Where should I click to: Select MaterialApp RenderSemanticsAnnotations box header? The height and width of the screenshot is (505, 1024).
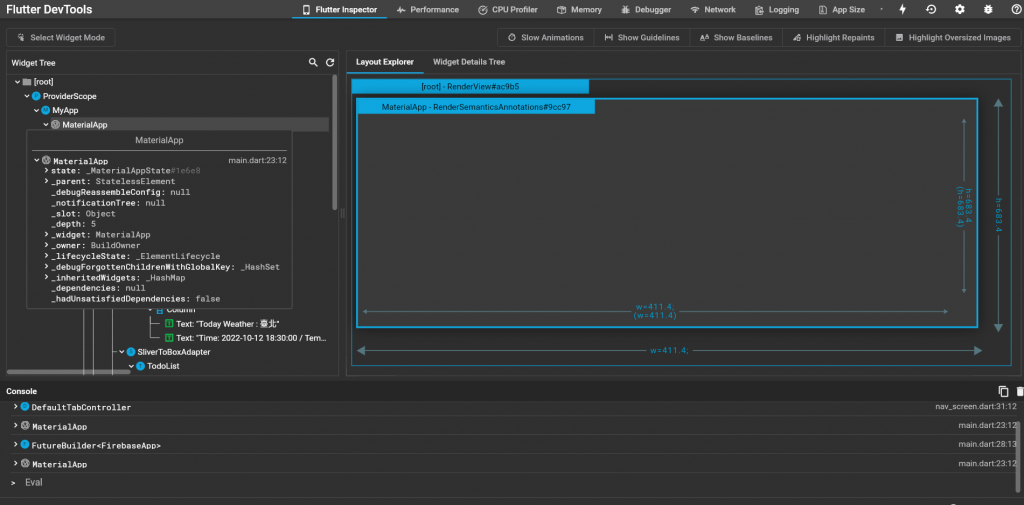click(x=476, y=106)
